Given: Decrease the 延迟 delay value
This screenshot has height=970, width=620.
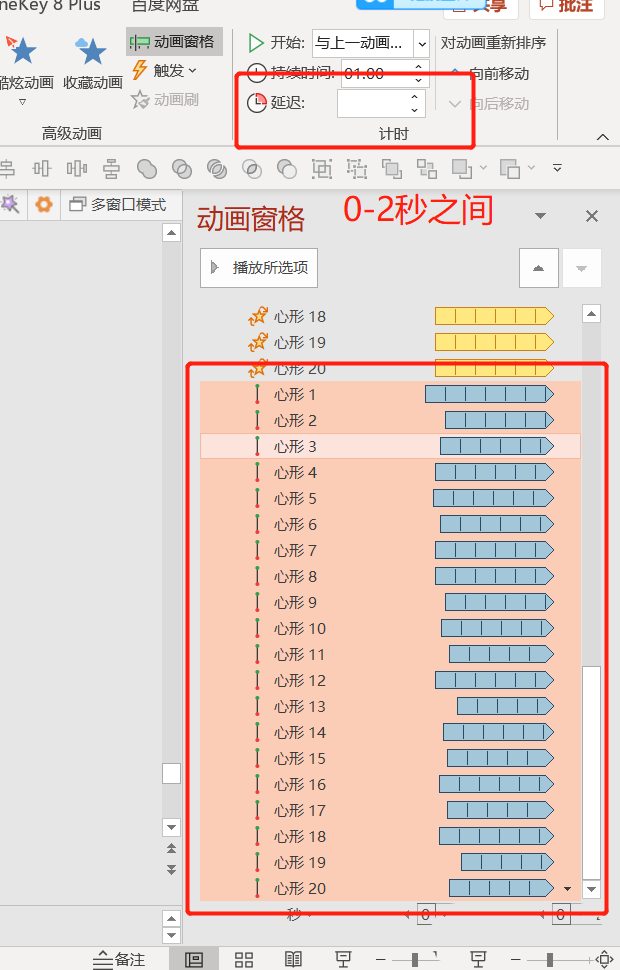Looking at the screenshot, I should [x=415, y=110].
